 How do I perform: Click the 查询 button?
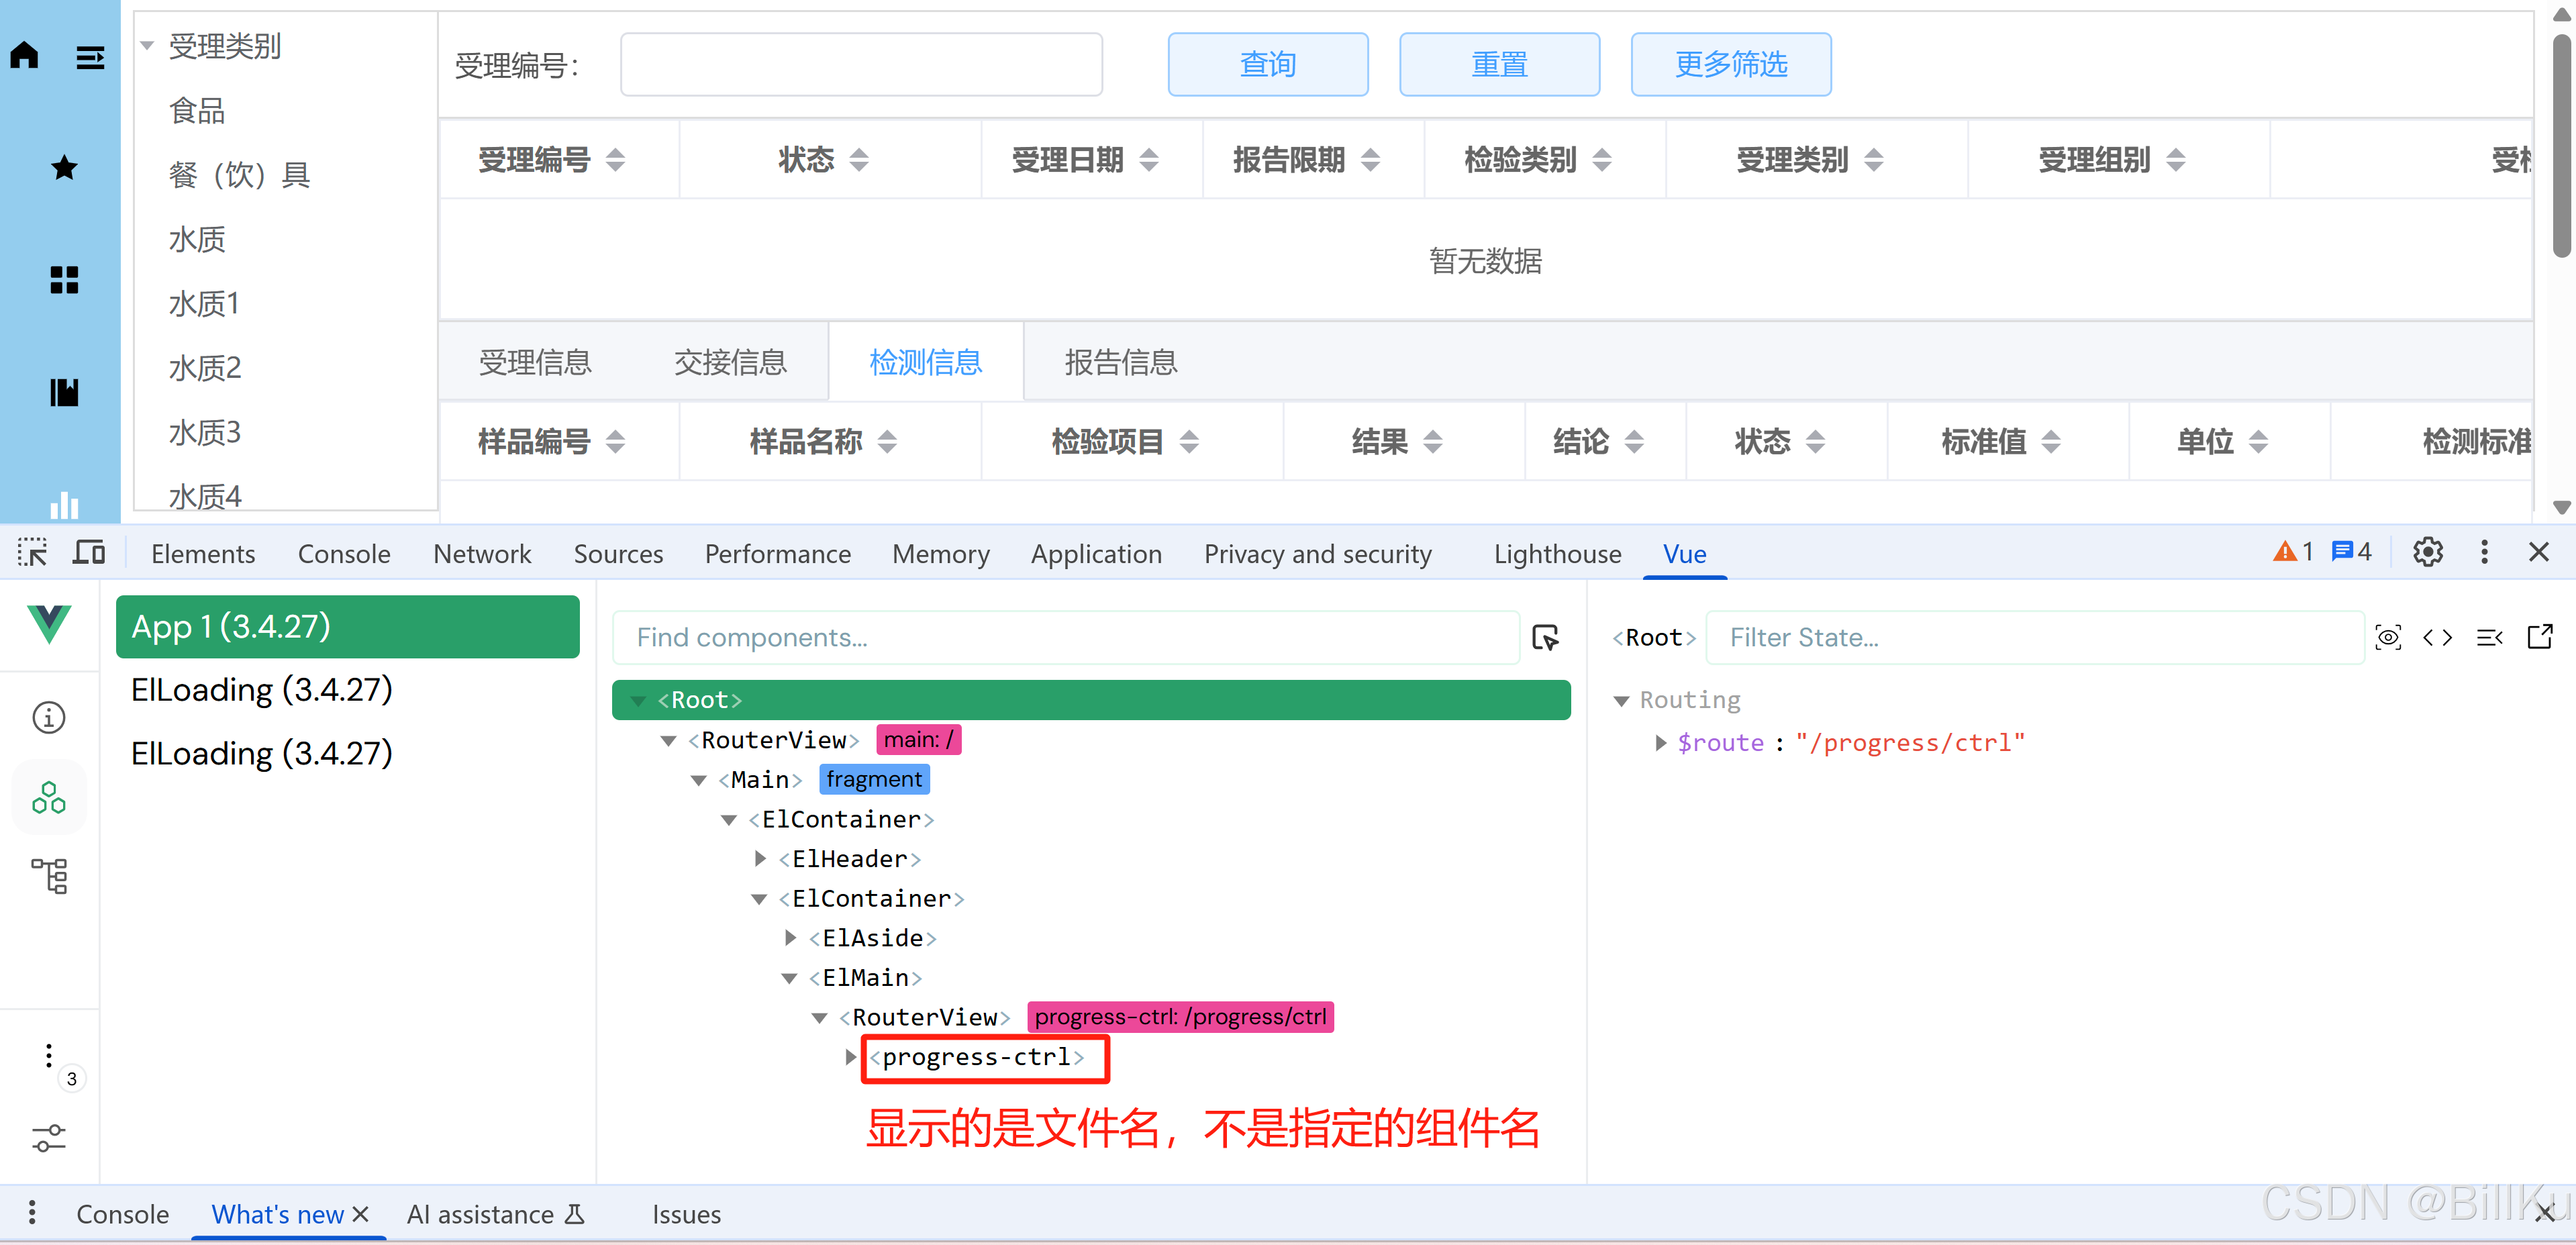click(1267, 65)
